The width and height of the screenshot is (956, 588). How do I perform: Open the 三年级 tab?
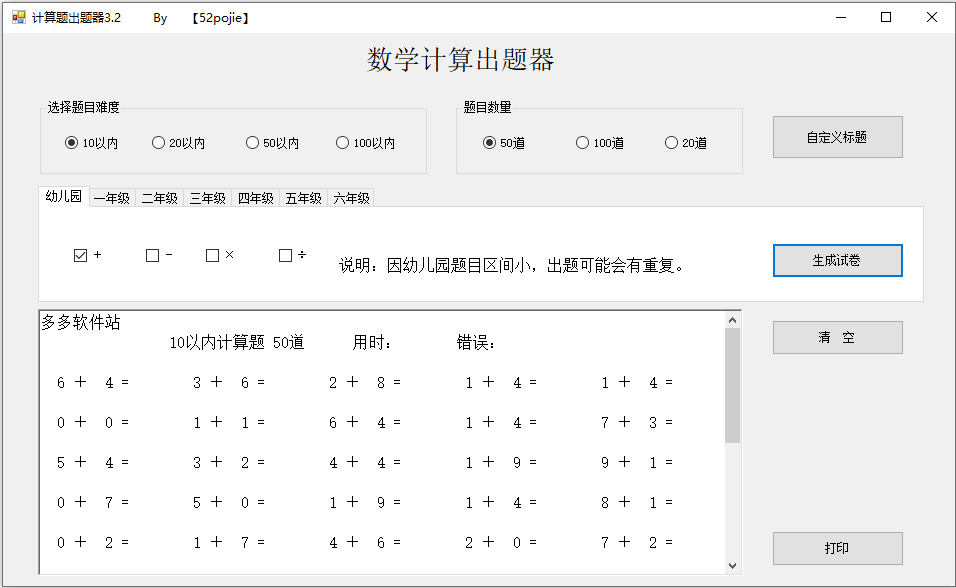click(x=208, y=198)
